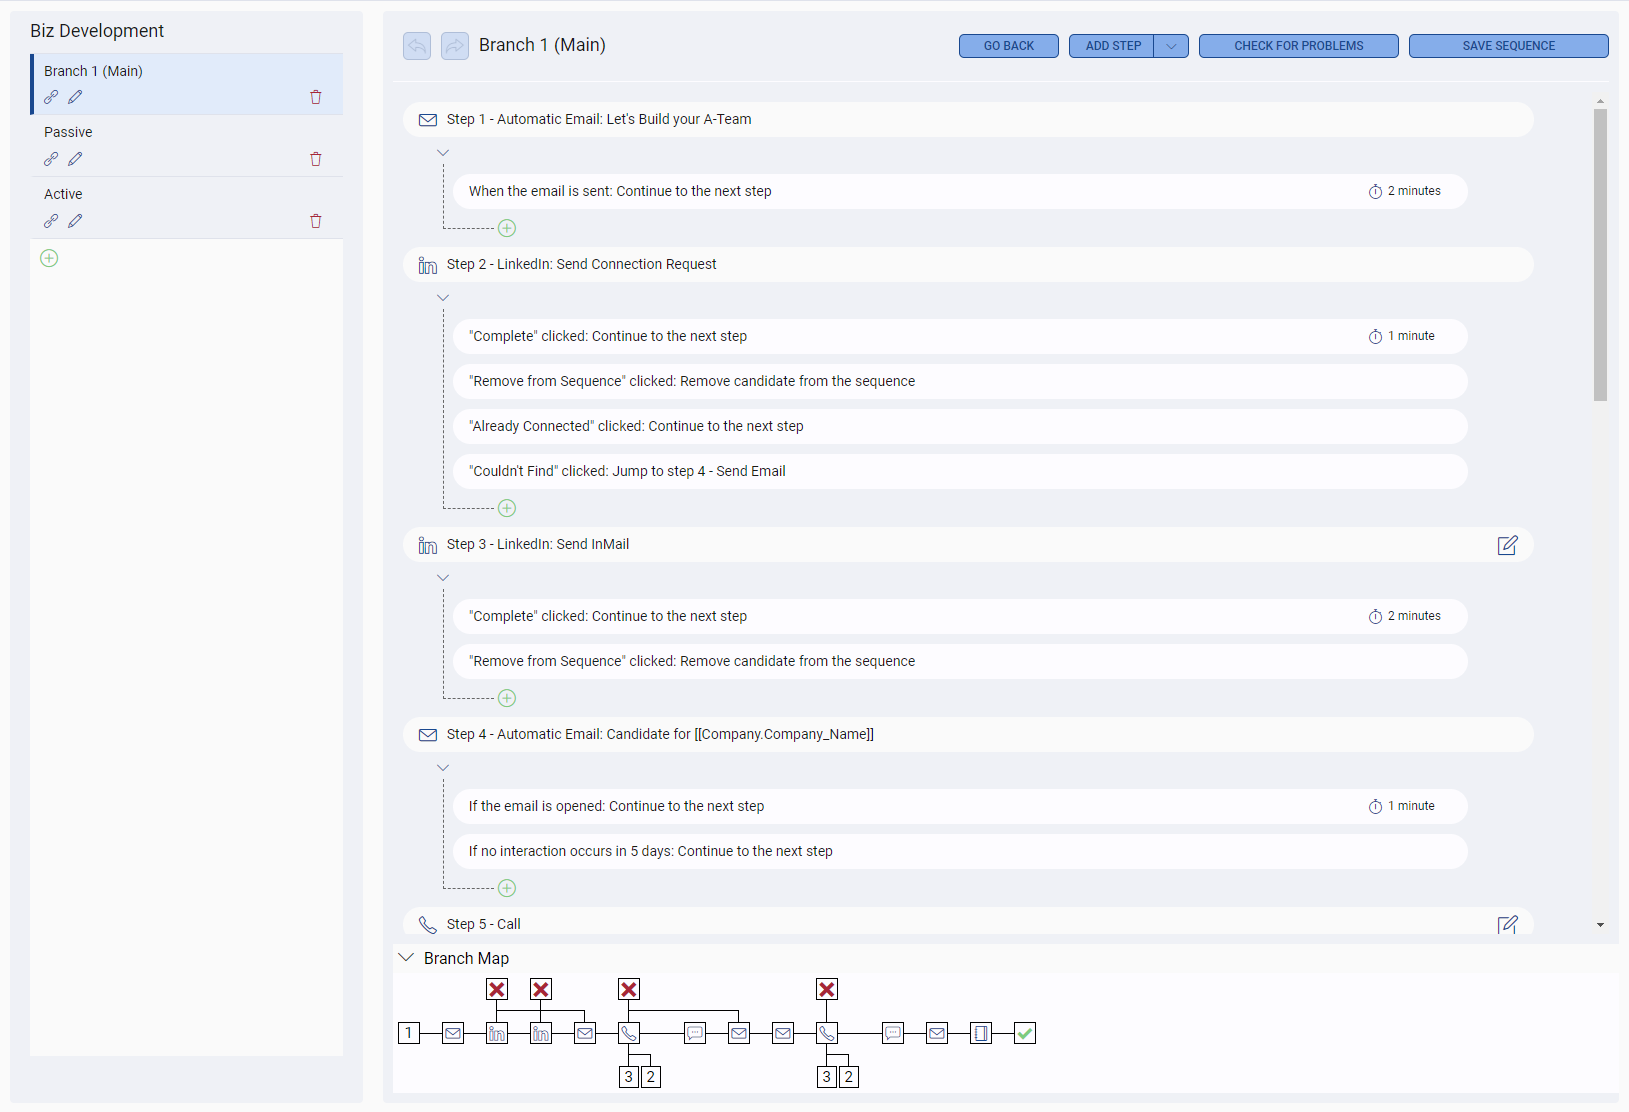This screenshot has width=1629, height=1112.
Task: Delete the Active branch with the trash icon
Action: [x=315, y=220]
